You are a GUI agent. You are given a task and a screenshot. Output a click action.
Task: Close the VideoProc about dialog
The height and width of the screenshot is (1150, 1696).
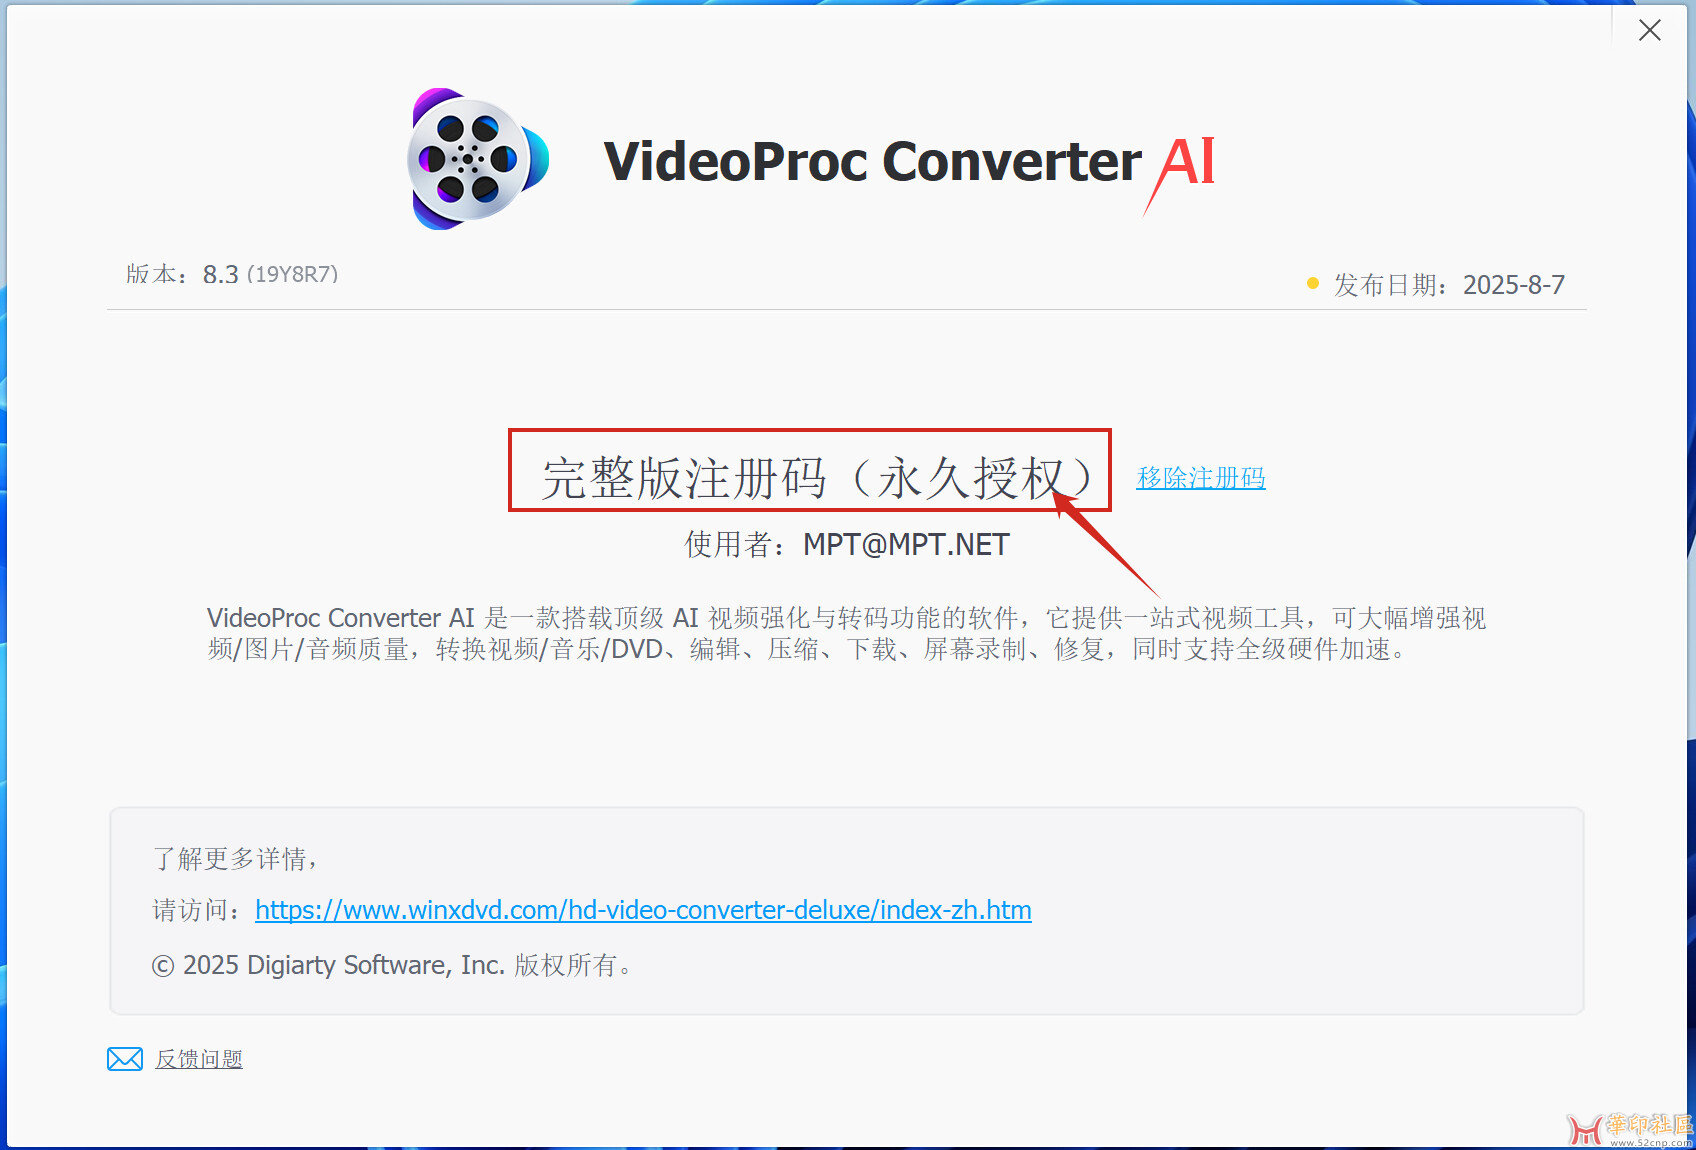(x=1650, y=30)
